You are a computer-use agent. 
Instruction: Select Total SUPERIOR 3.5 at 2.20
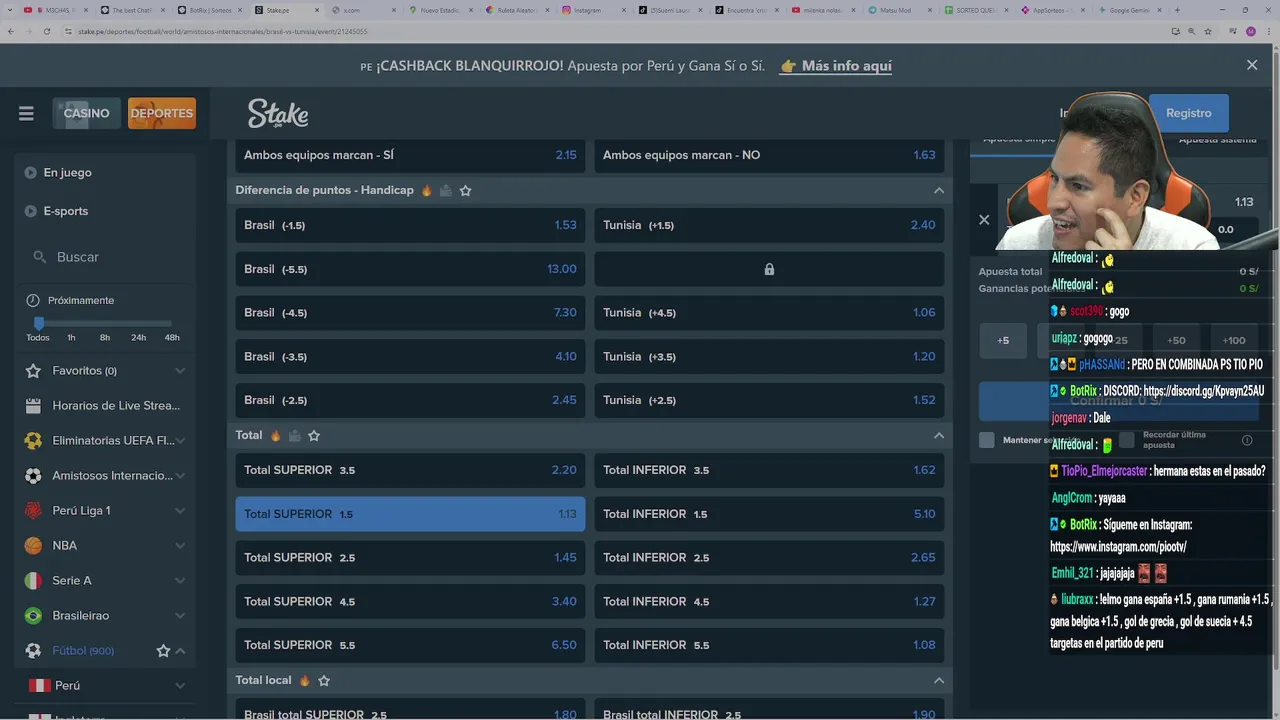pyautogui.click(x=410, y=470)
